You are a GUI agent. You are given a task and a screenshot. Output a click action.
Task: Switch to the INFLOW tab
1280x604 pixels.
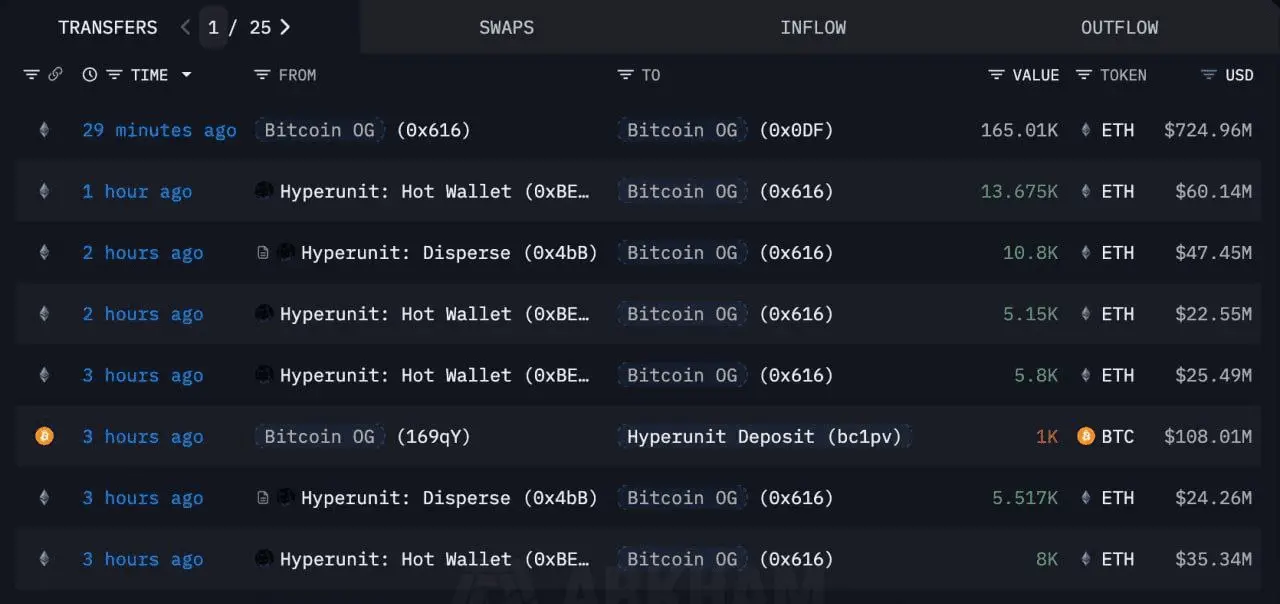(813, 27)
